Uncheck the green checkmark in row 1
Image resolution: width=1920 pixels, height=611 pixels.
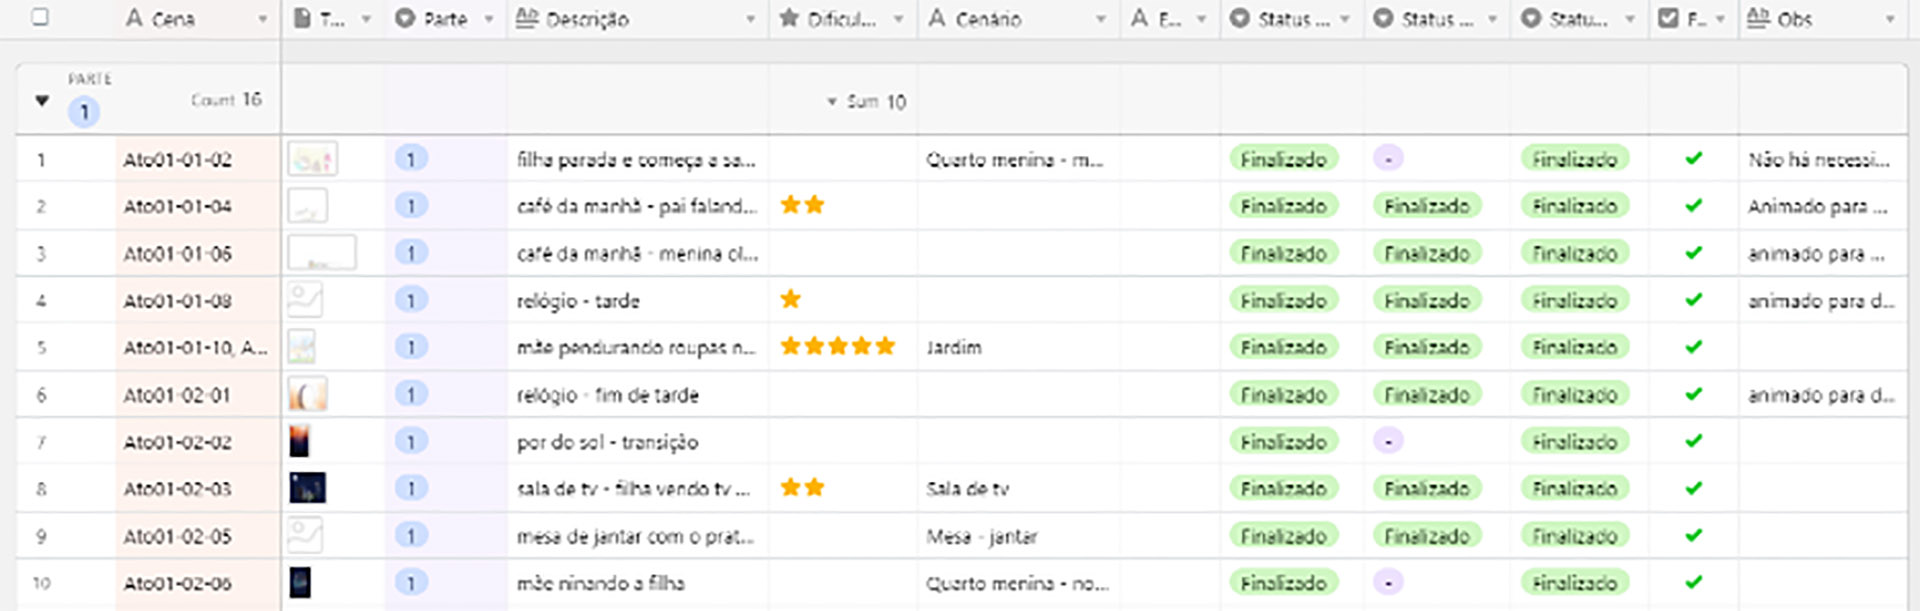point(1693,158)
